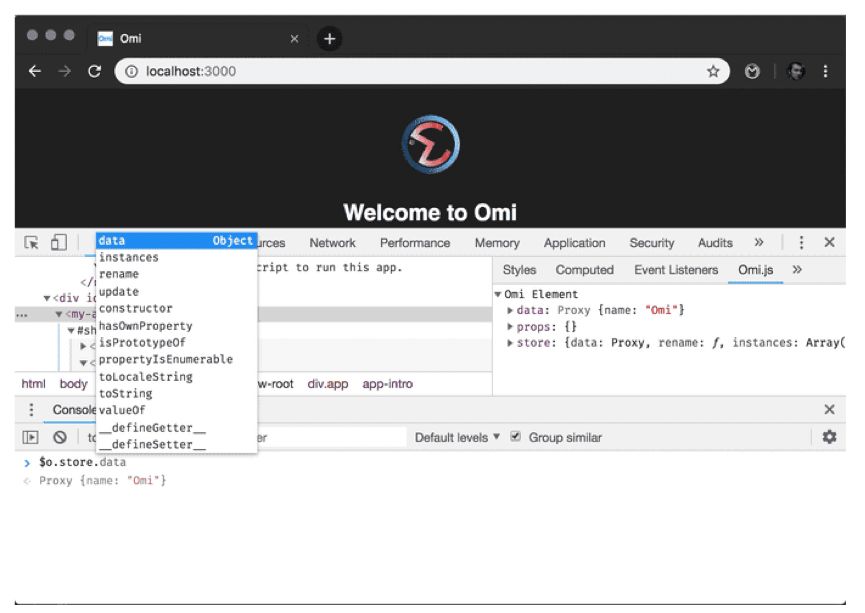Show the console sidebar
This screenshot has width=865, height=613.
coord(30,438)
